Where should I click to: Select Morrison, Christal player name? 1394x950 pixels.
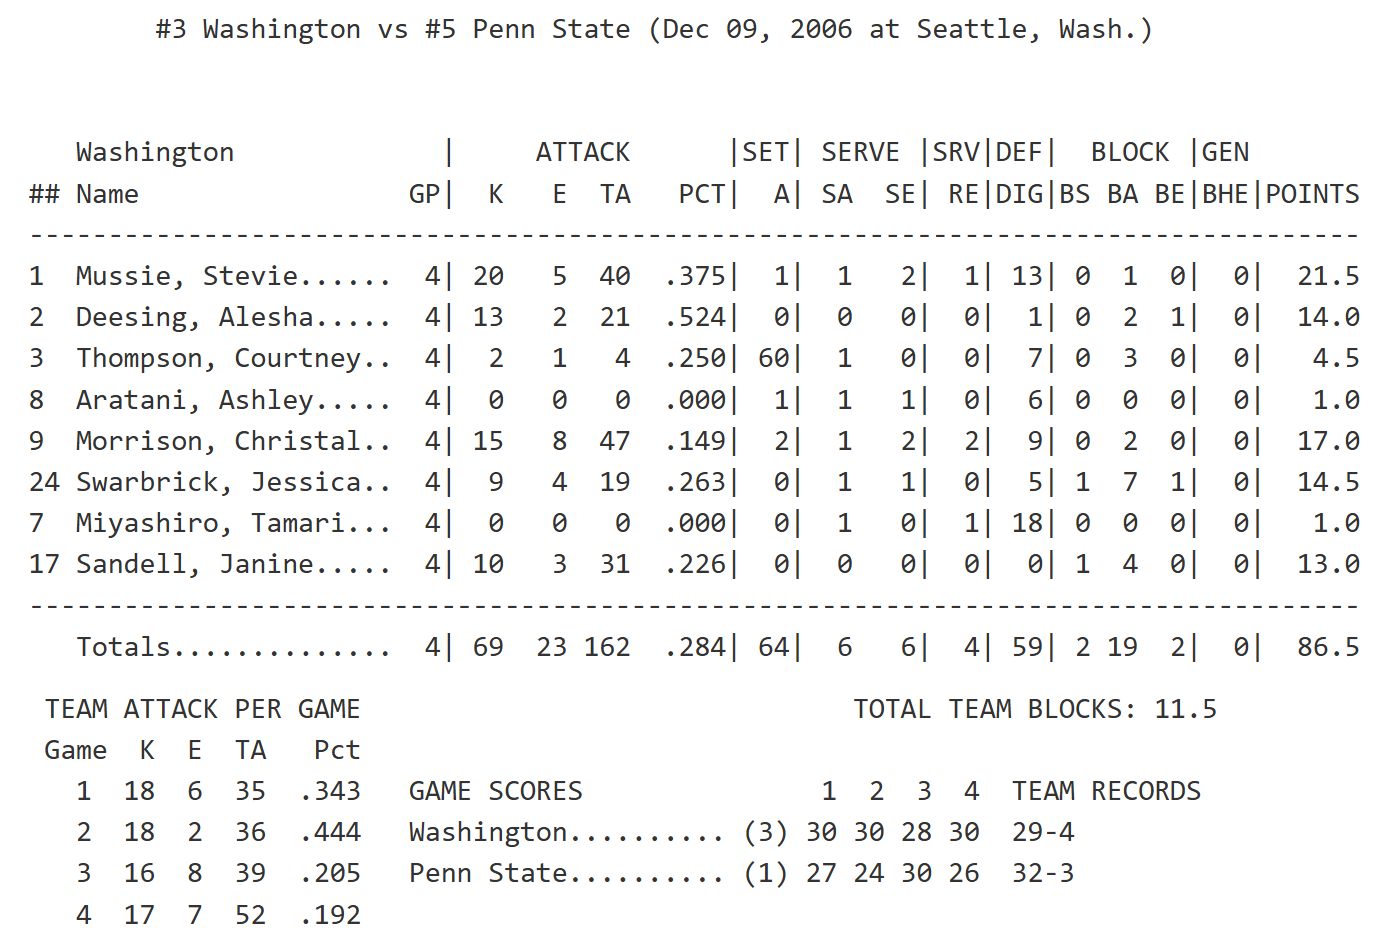click(x=218, y=441)
